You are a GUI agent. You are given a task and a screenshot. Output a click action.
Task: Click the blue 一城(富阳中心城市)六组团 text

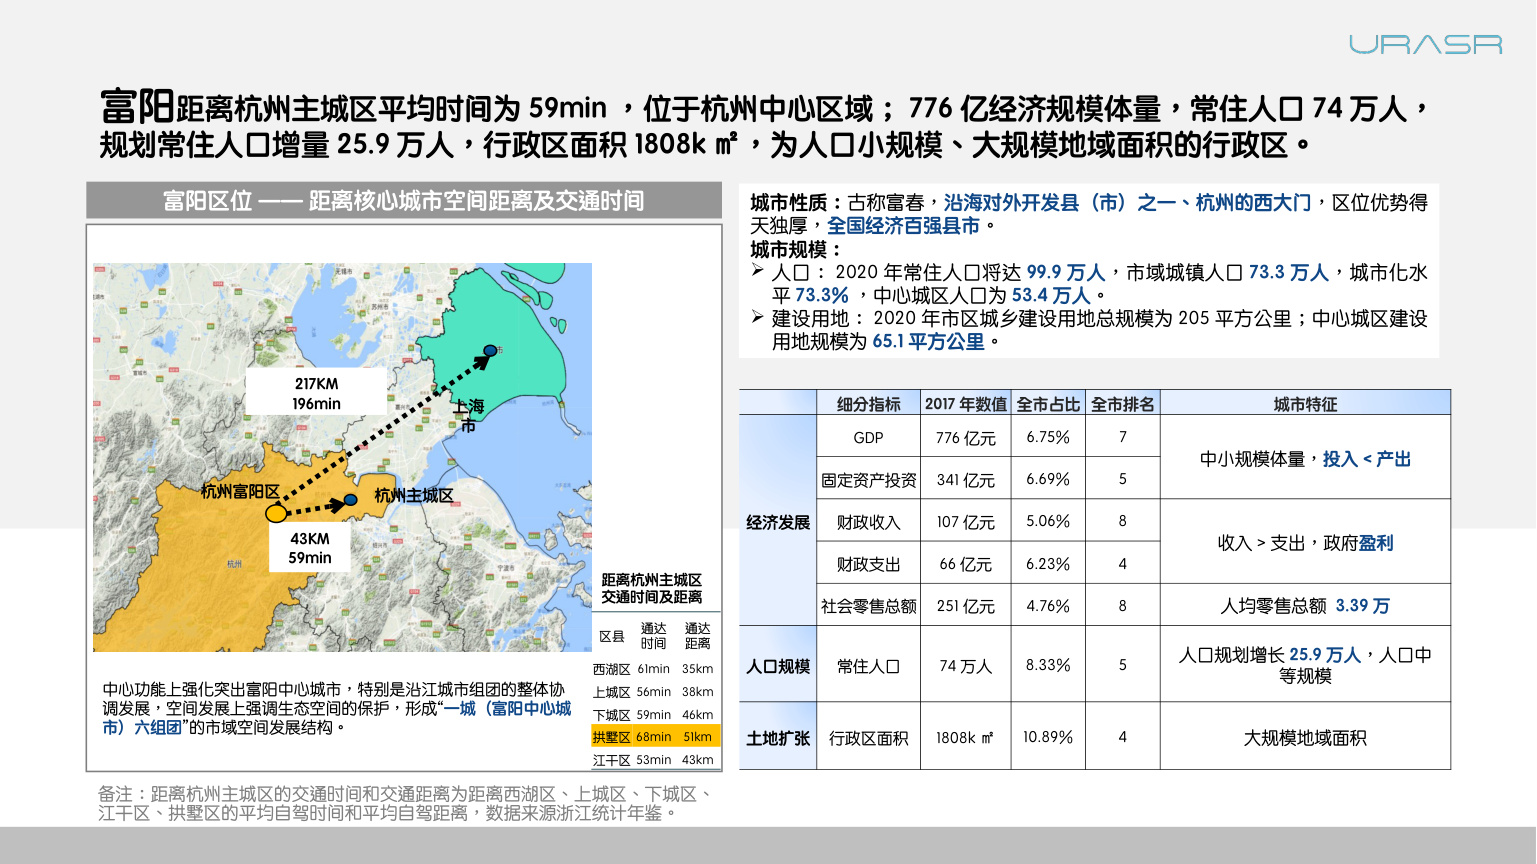tap(337, 718)
